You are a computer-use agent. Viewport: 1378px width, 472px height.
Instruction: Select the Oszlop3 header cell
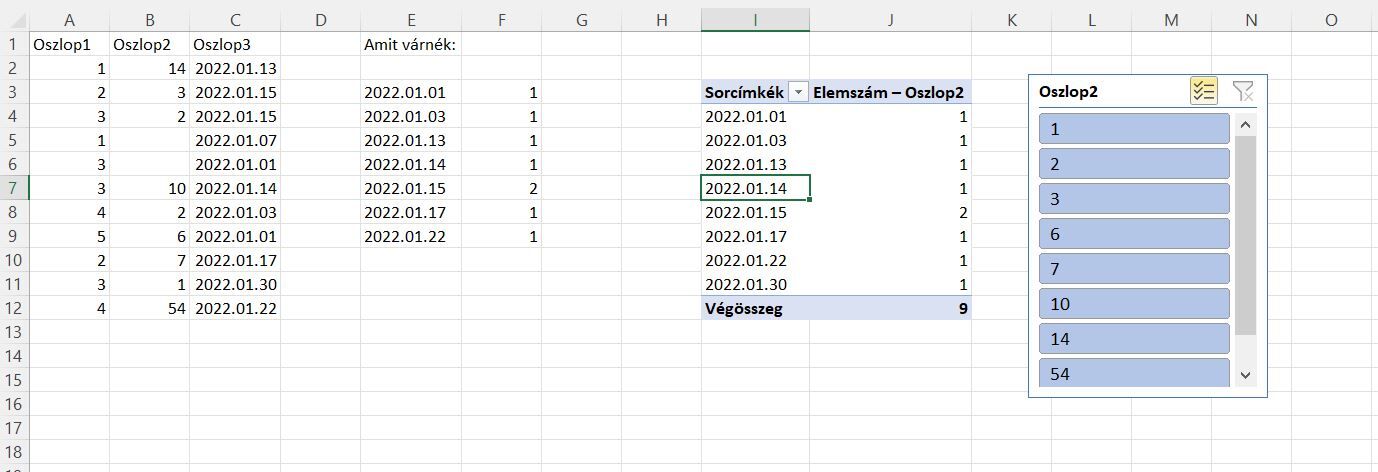point(235,44)
